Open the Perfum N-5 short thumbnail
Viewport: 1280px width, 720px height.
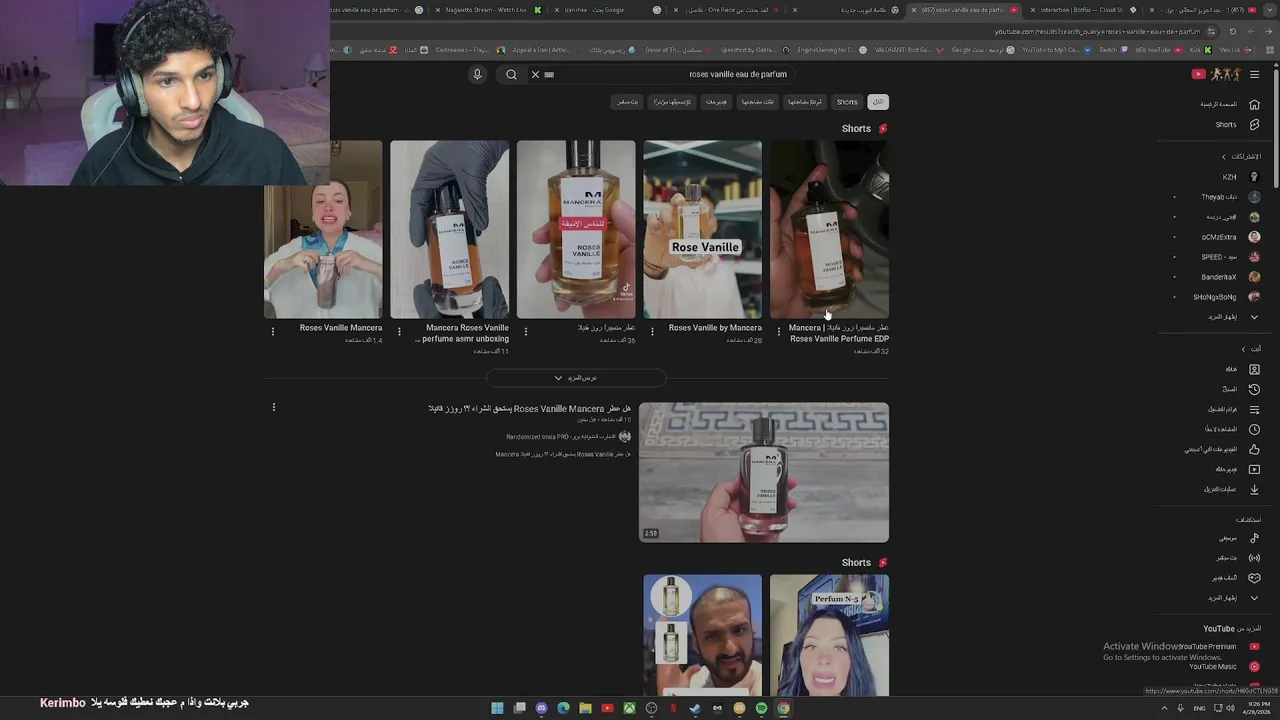click(x=829, y=635)
